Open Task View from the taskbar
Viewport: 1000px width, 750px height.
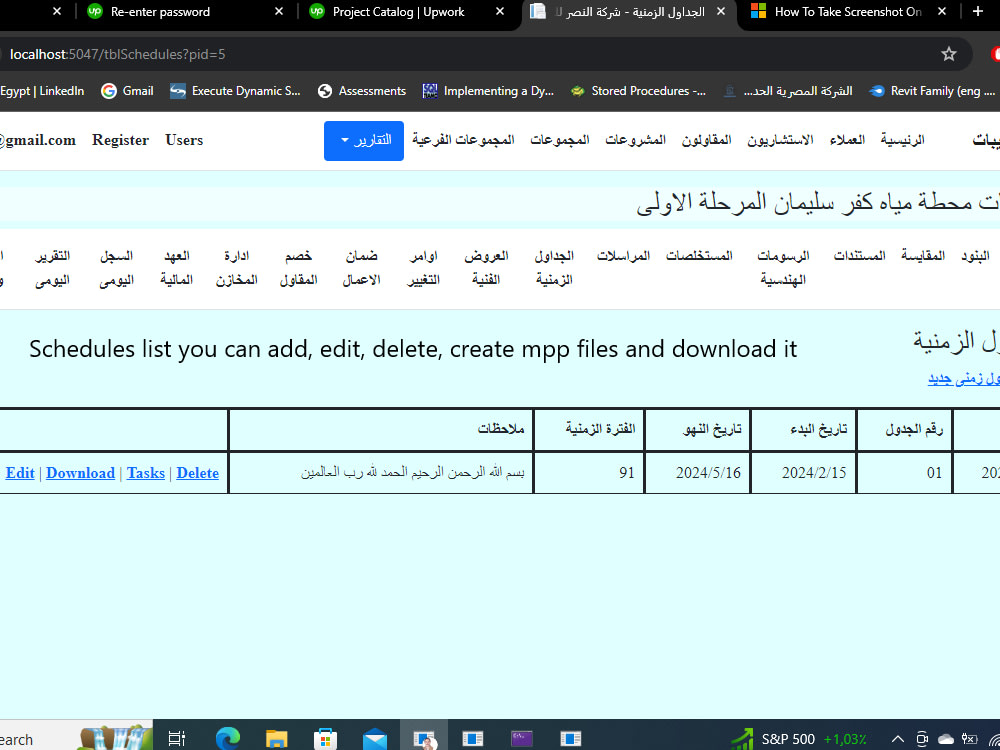[x=177, y=739]
